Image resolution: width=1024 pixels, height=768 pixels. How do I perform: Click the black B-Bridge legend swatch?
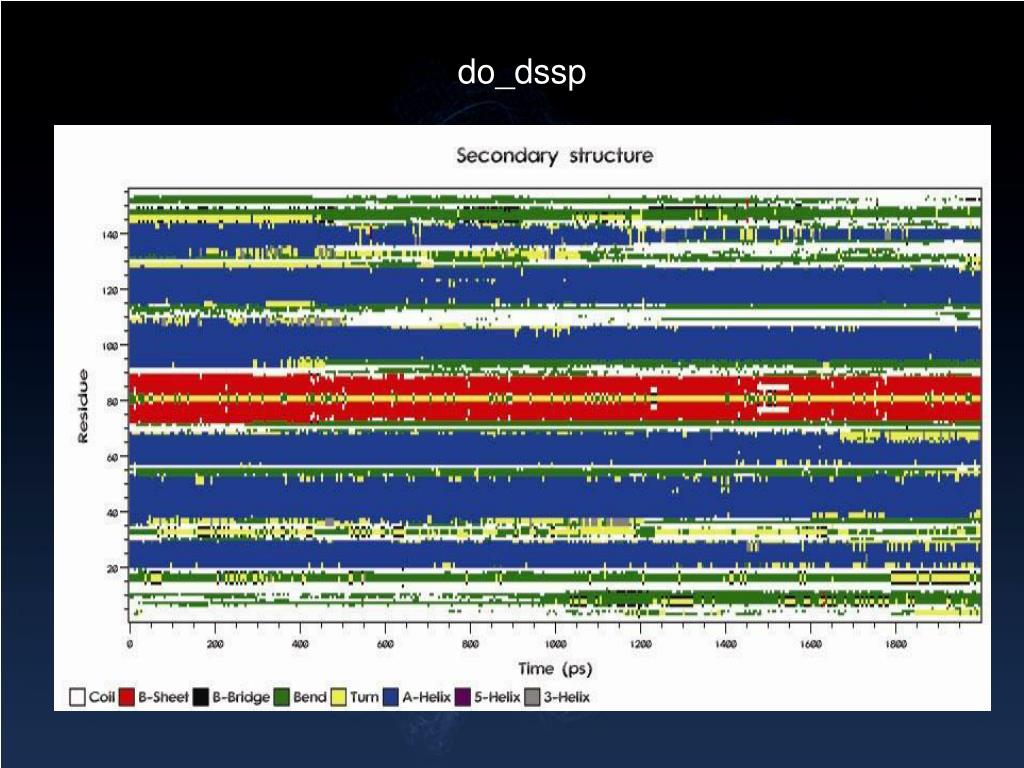[x=200, y=697]
